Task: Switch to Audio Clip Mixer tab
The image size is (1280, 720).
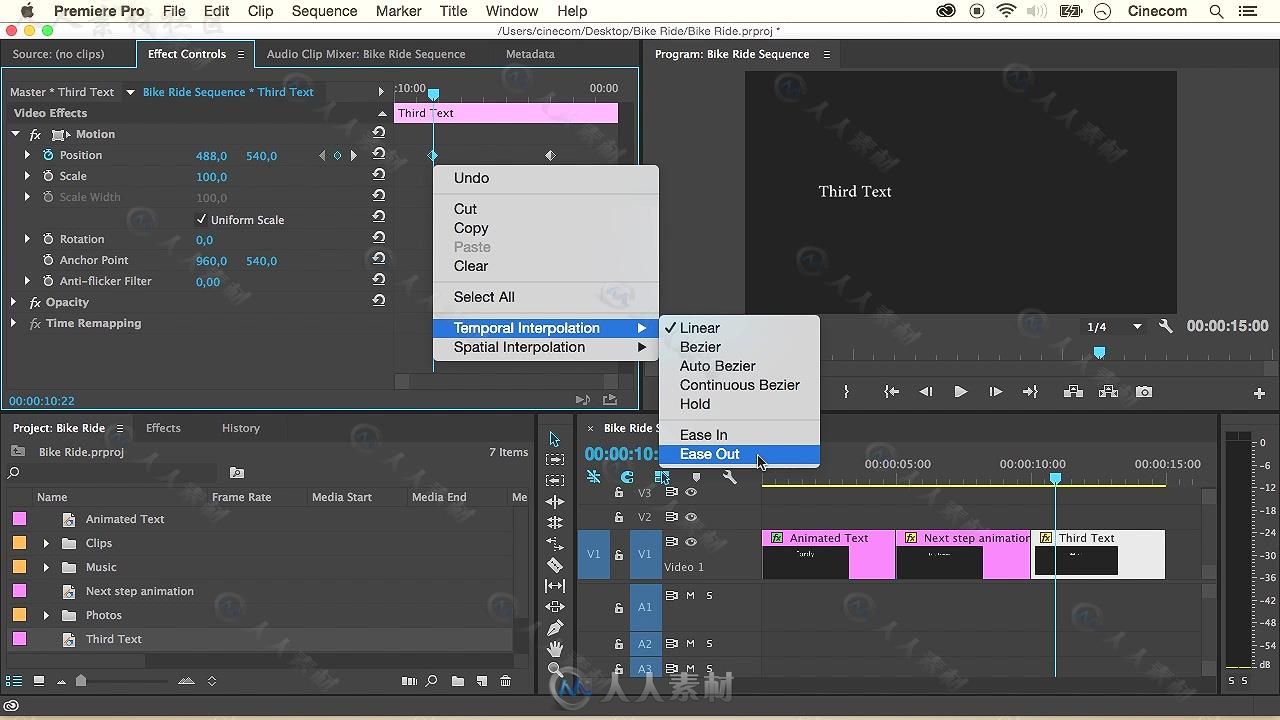Action: point(366,54)
